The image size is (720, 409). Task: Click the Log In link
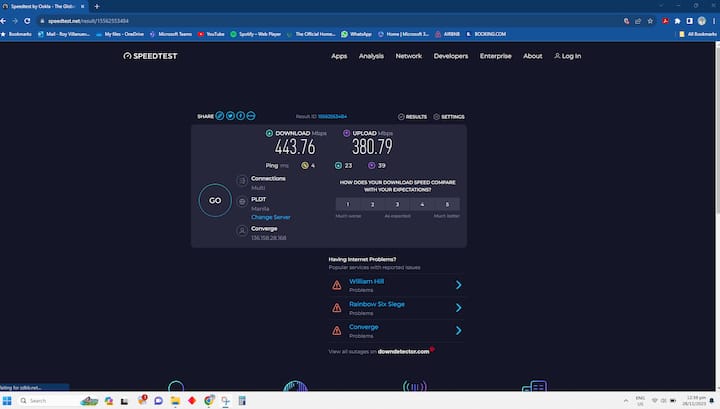point(568,56)
